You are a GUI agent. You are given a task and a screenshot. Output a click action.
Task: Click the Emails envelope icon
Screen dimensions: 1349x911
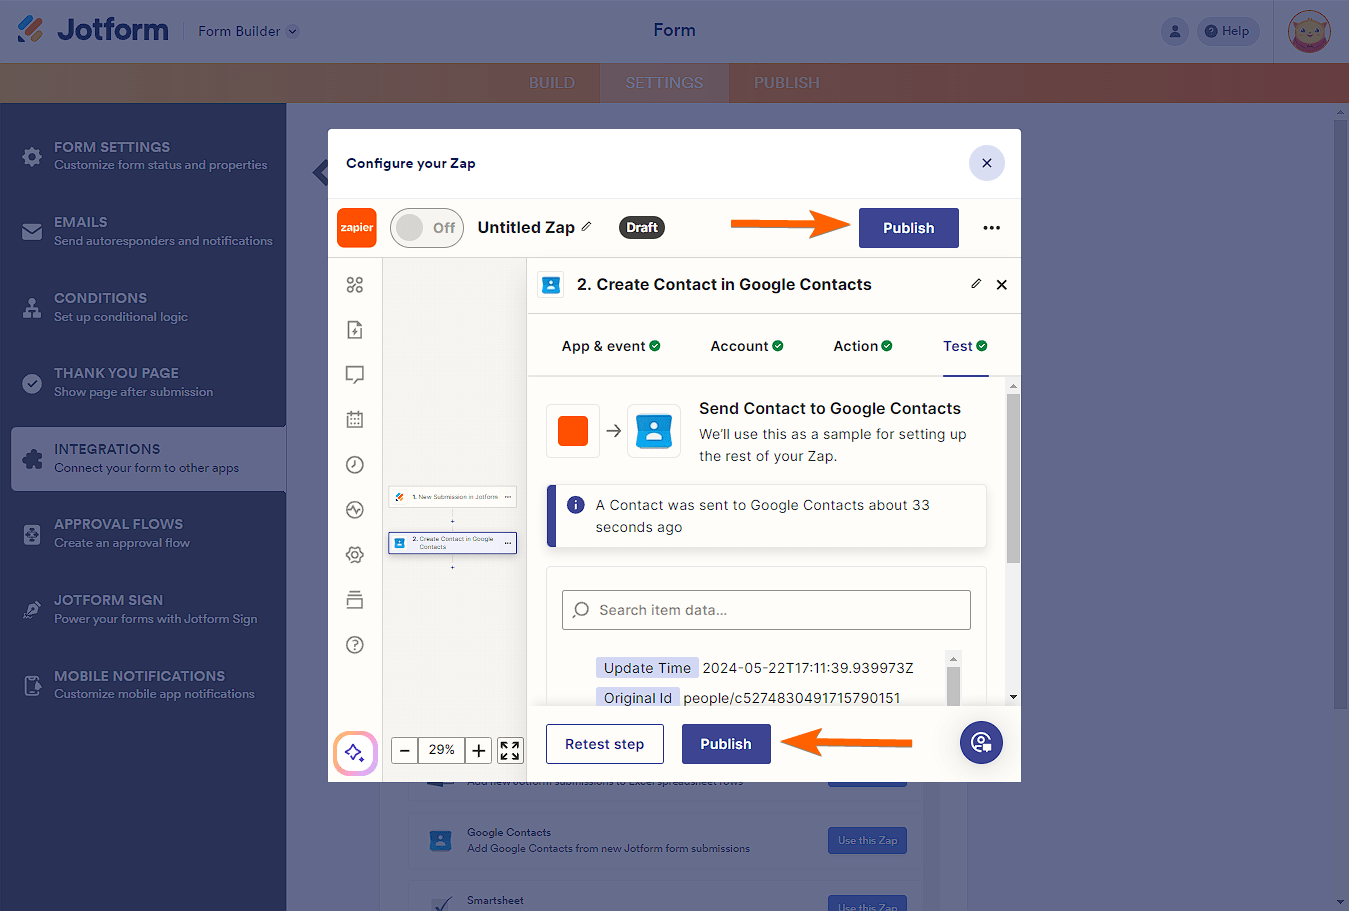click(x=32, y=232)
